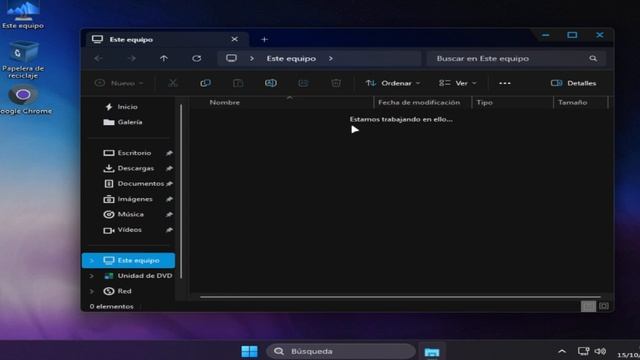Click the Búsqueda taskbar search box
Screen dimensions: 640x360
[x=341, y=351]
